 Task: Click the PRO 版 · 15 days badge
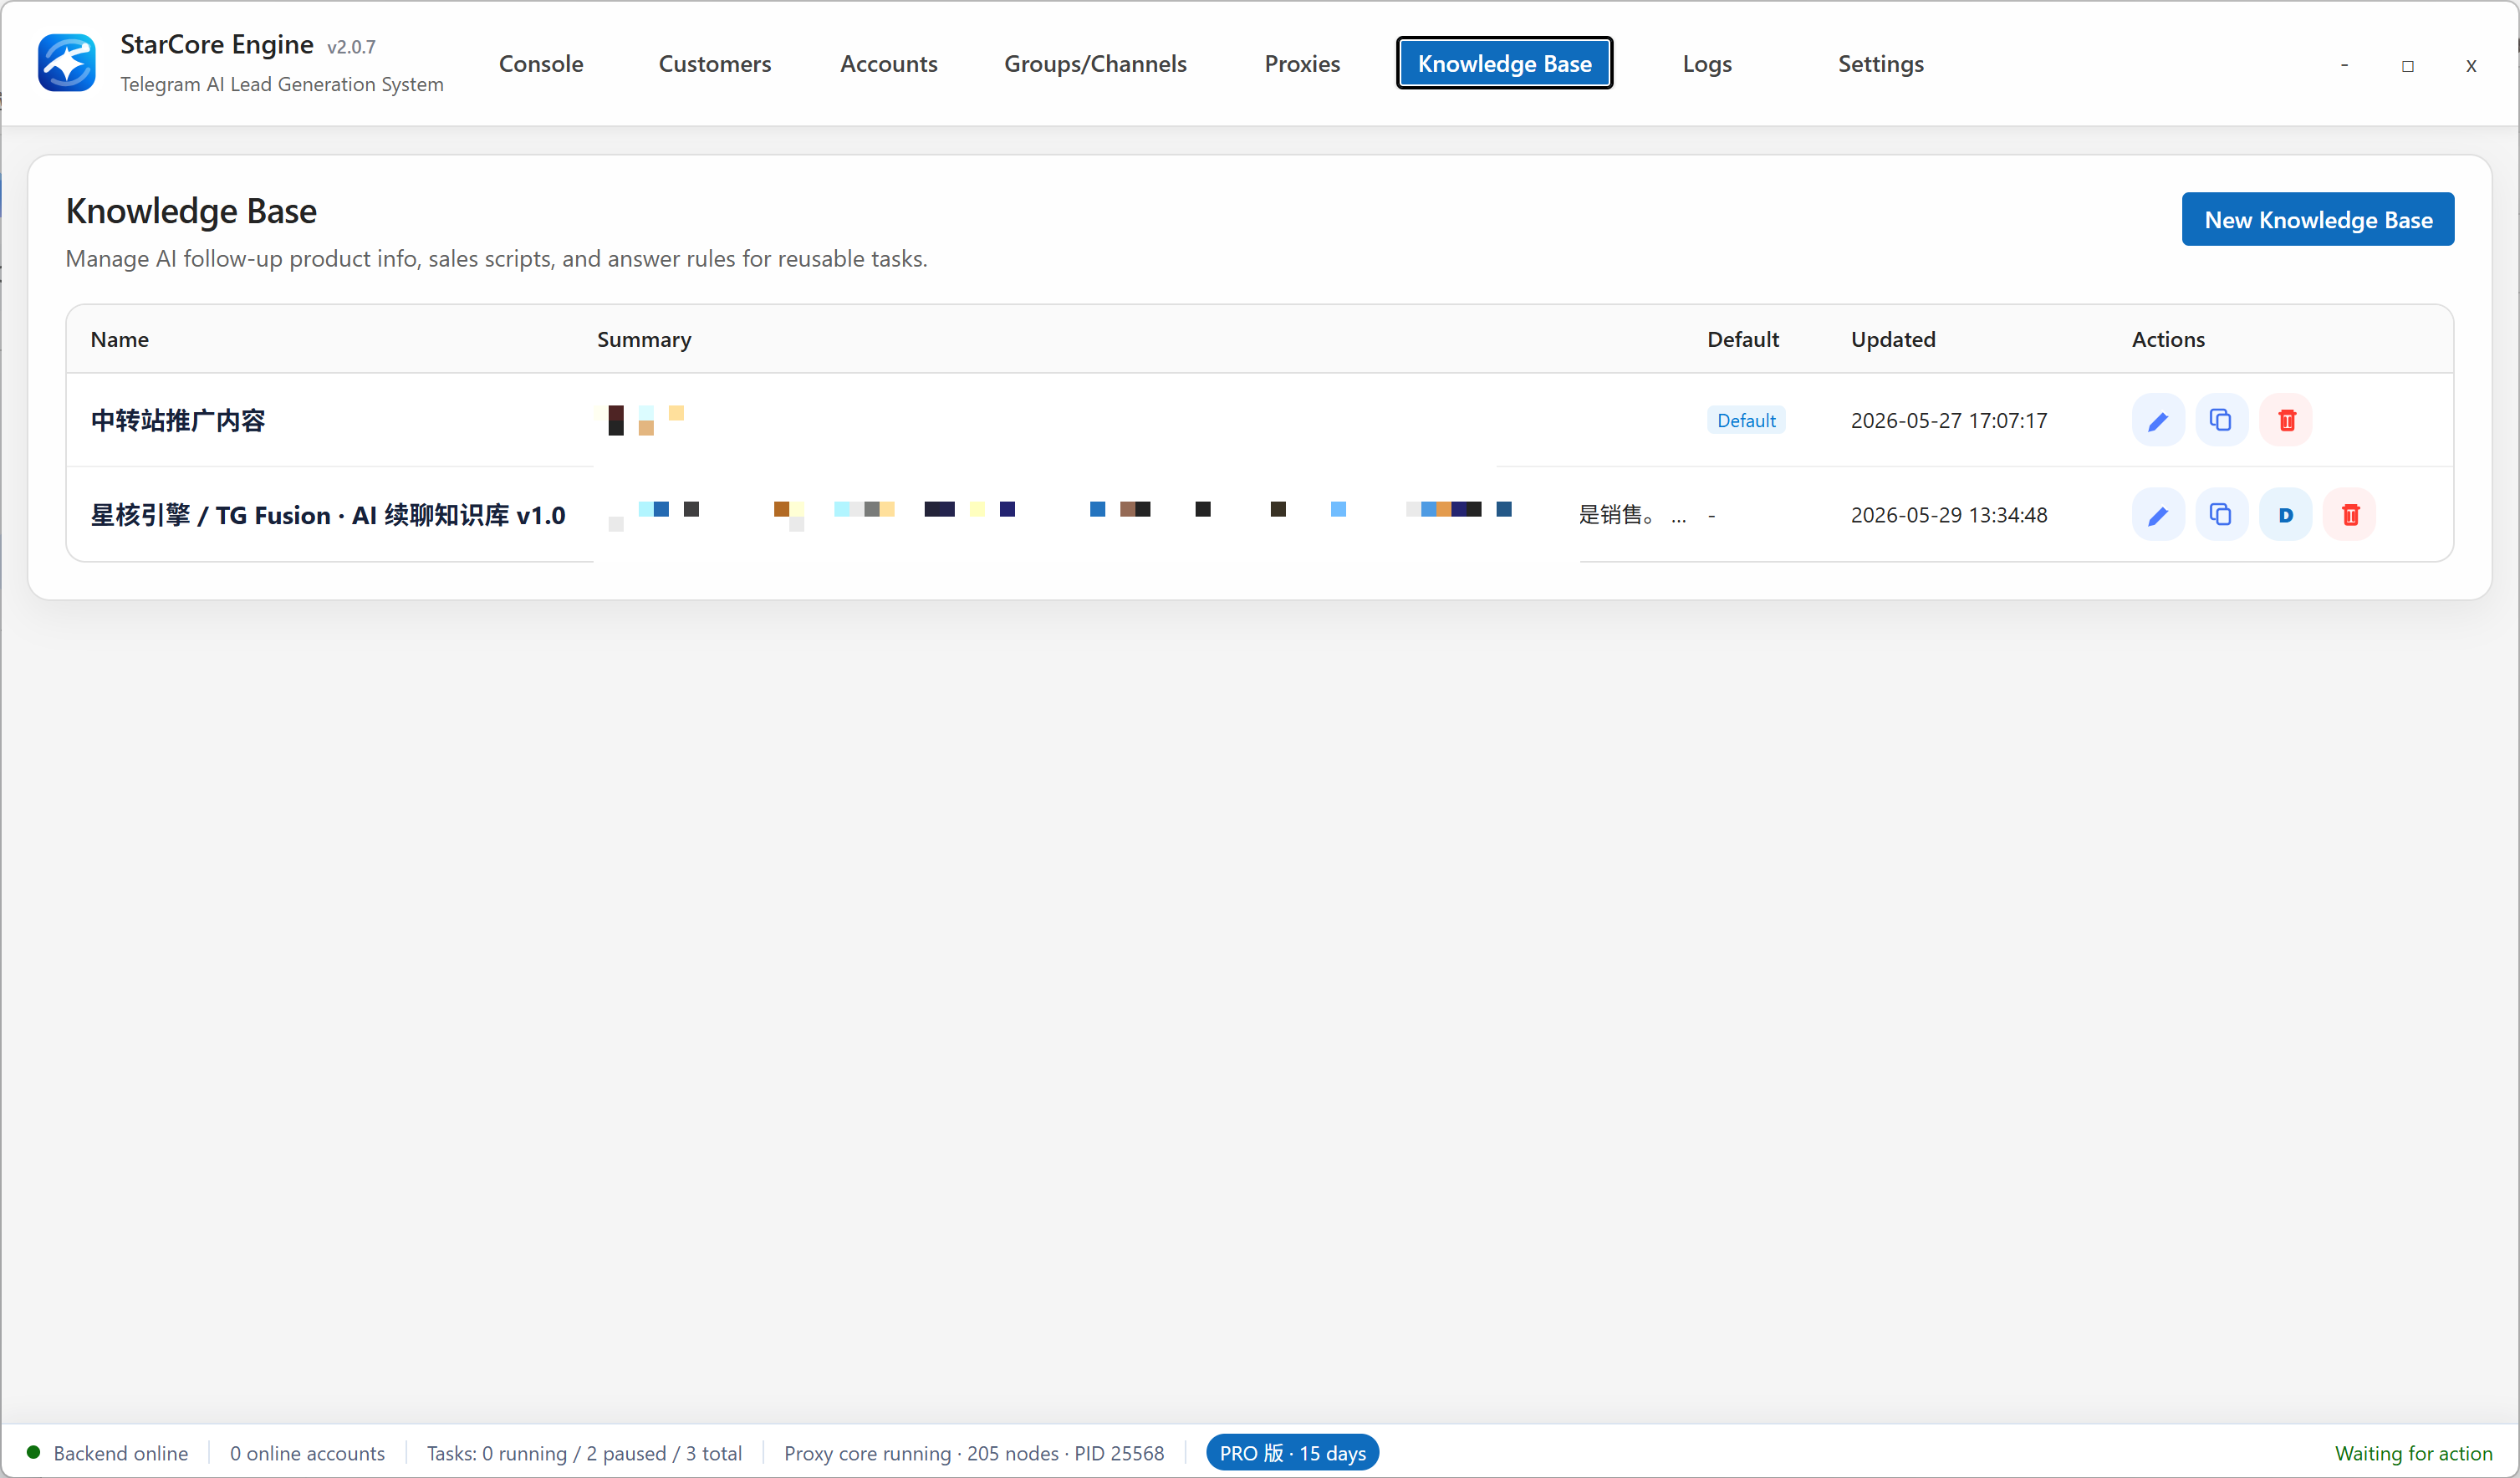click(x=1292, y=1453)
